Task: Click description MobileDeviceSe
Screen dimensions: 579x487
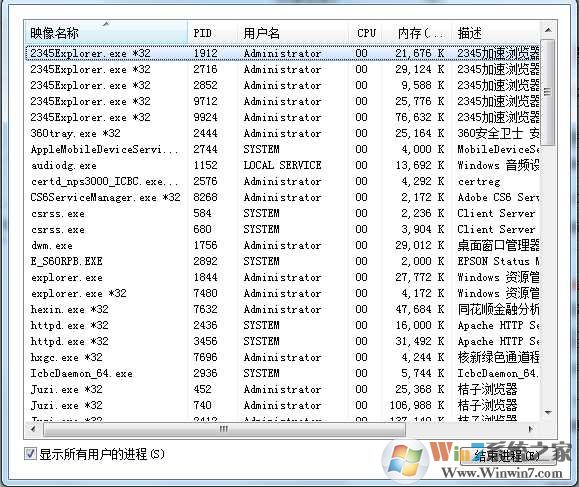Action: pyautogui.click(x=498, y=149)
